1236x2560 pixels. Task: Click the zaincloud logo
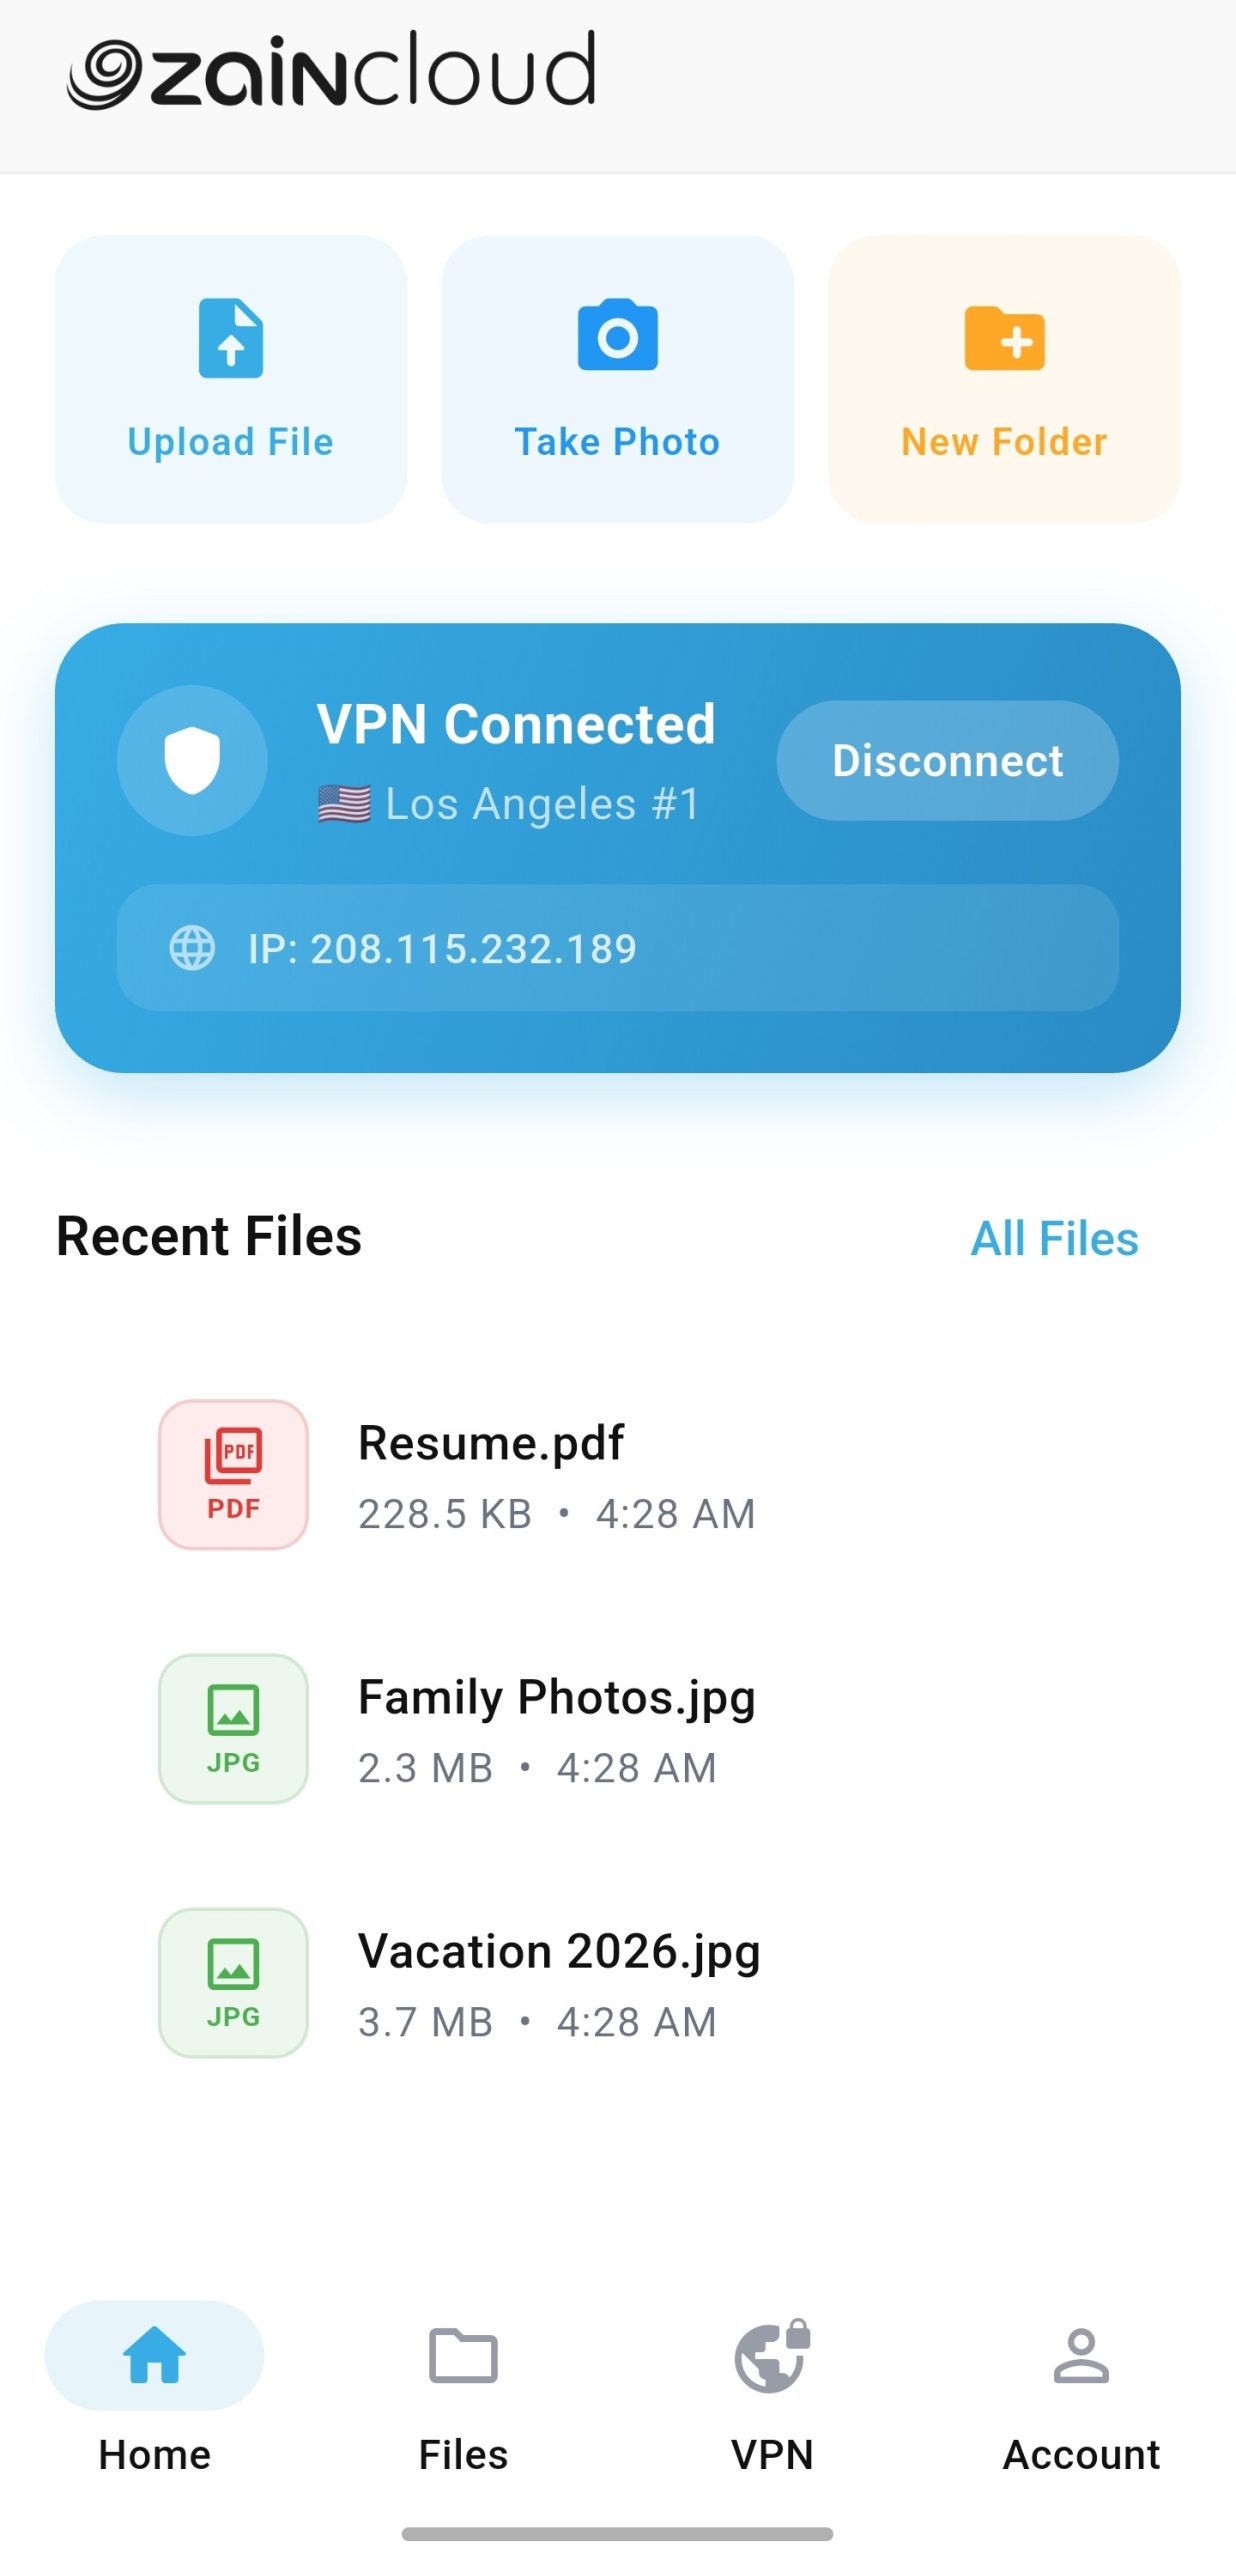pyautogui.click(x=331, y=70)
